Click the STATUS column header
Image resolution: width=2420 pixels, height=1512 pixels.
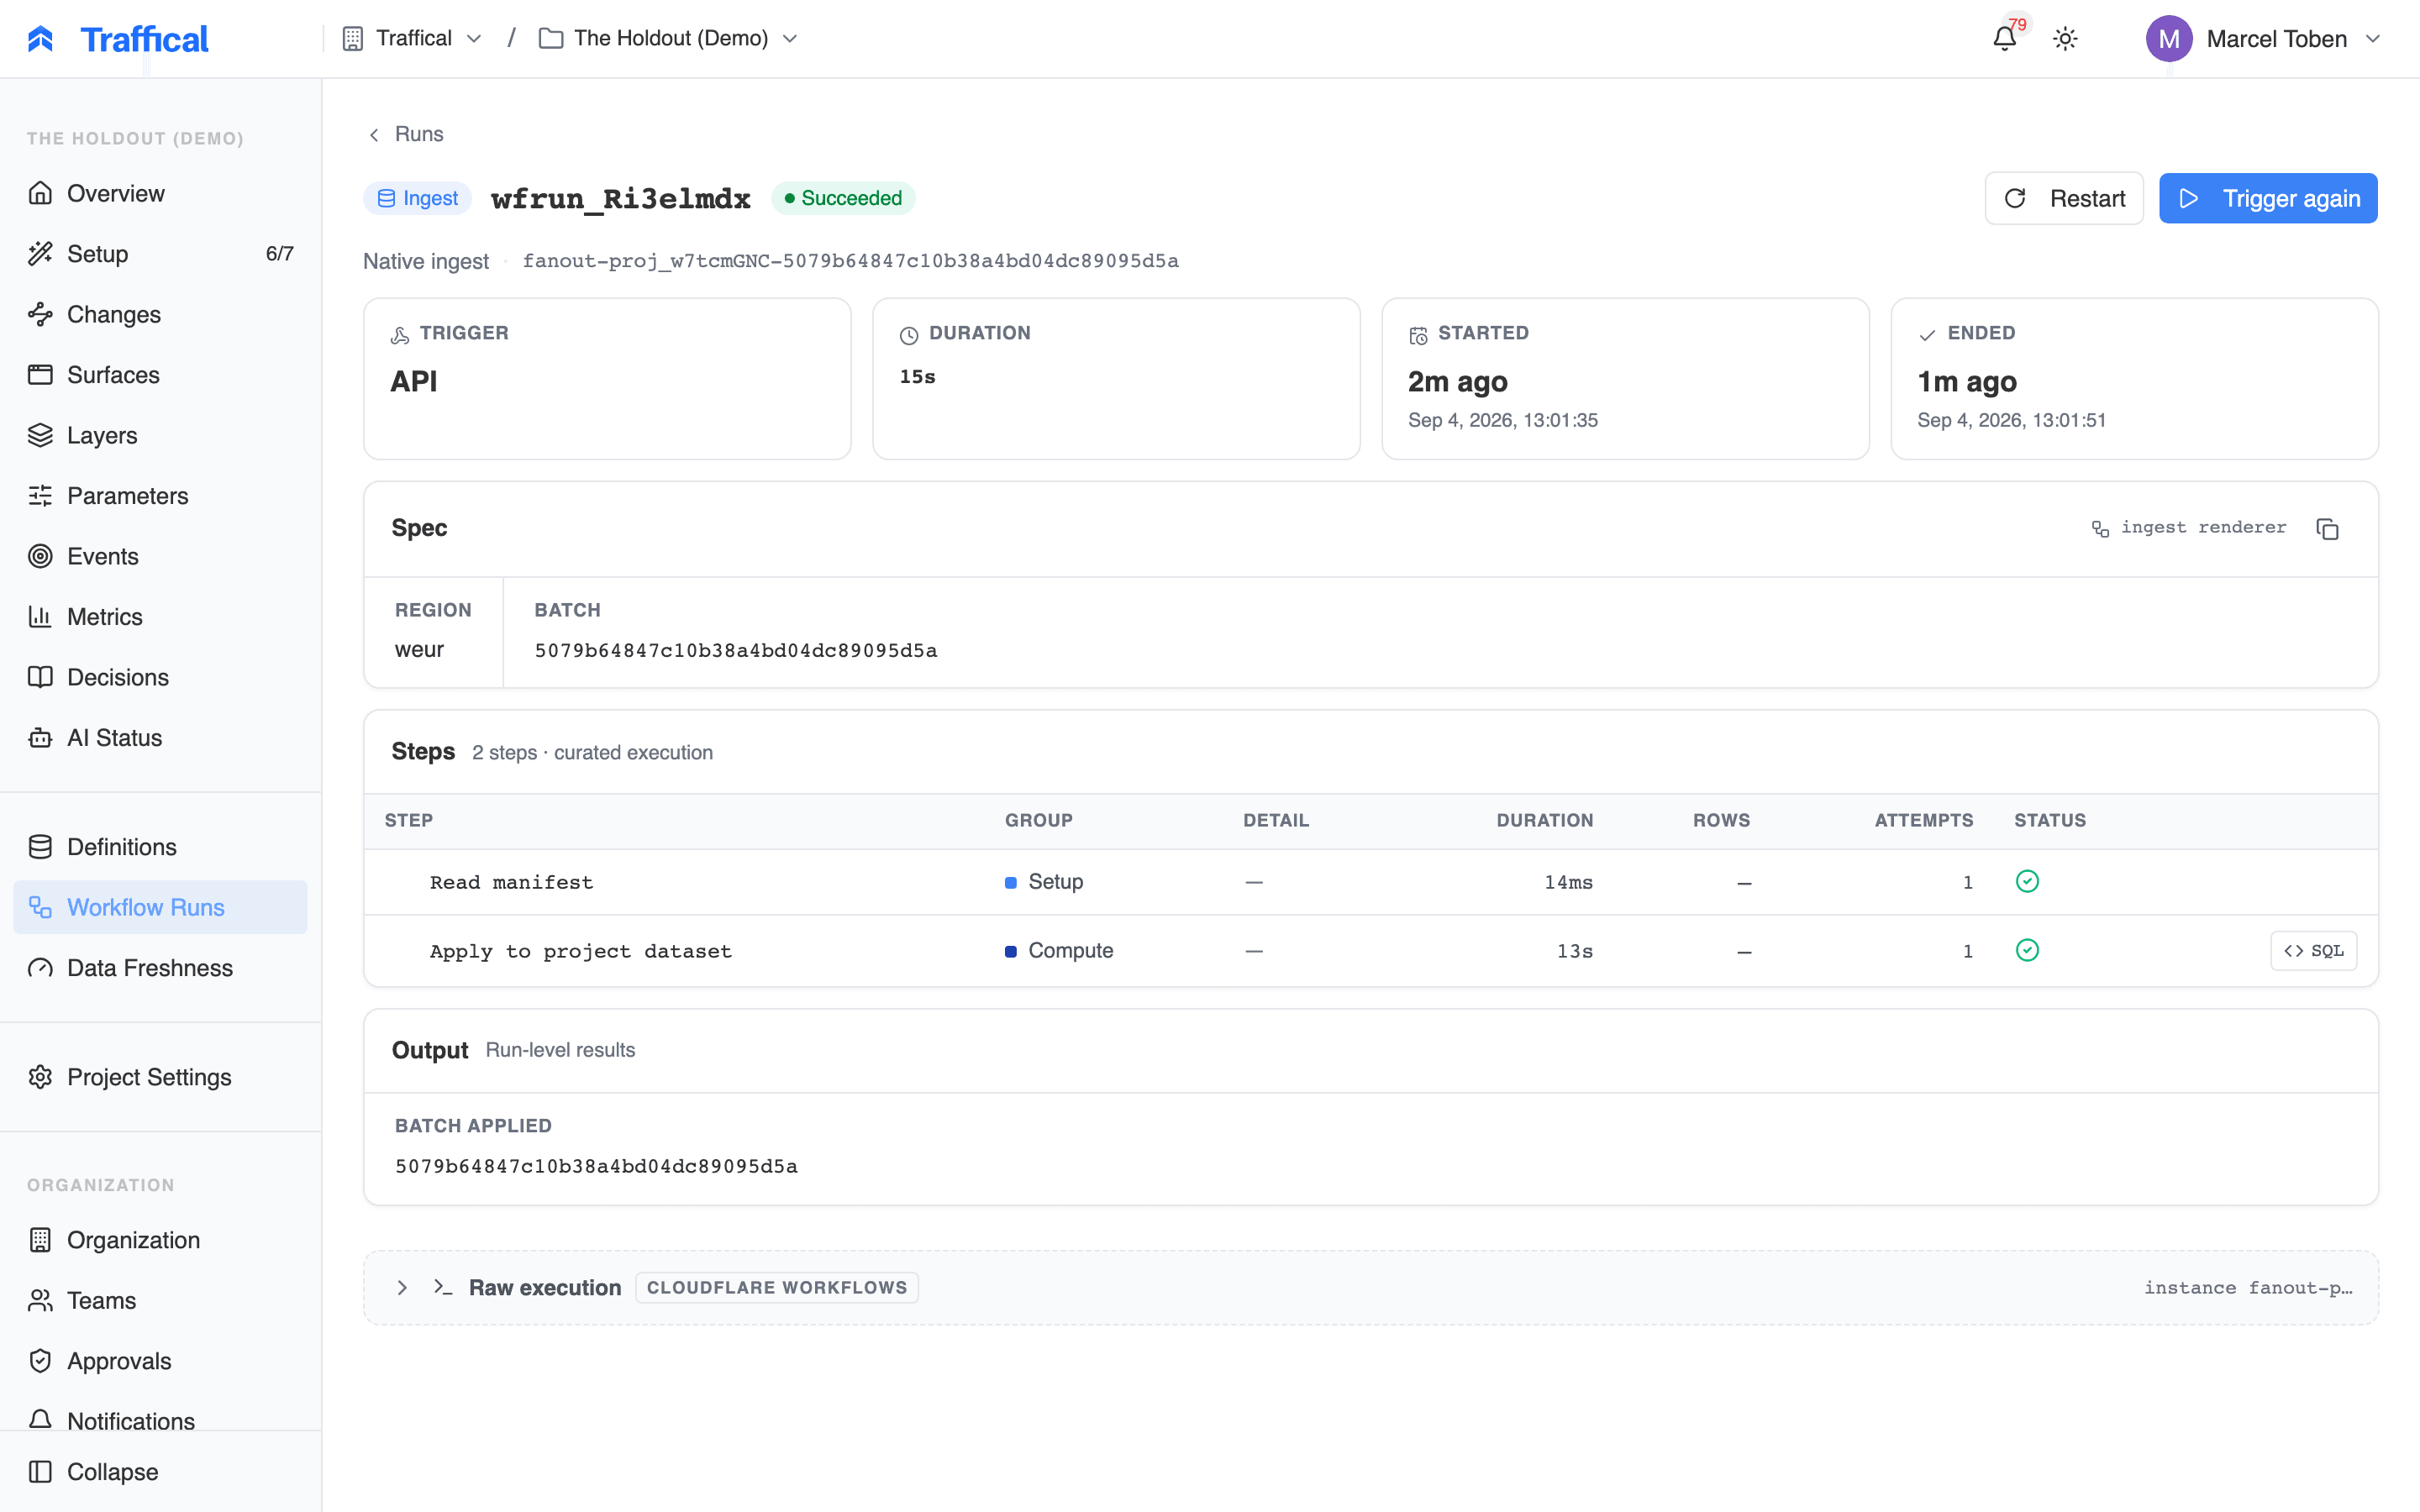click(2050, 820)
